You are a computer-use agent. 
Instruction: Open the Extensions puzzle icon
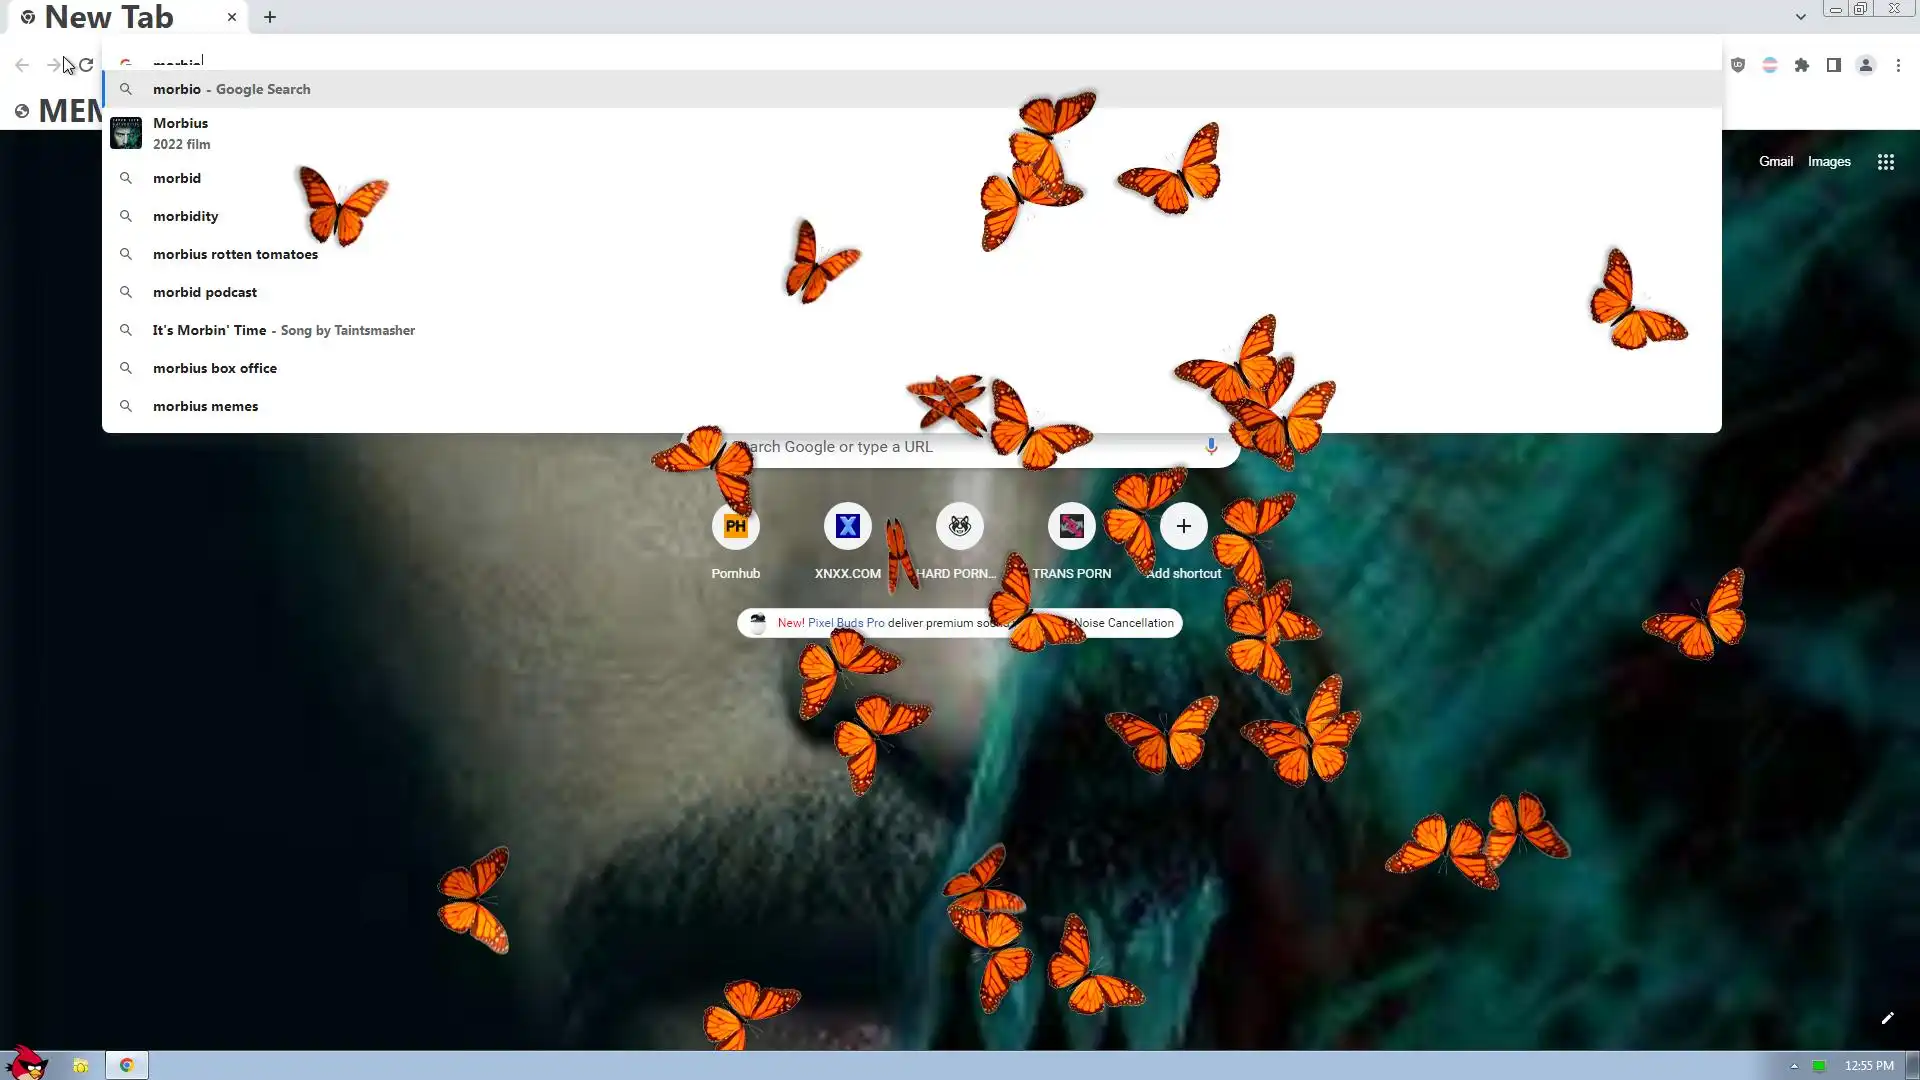pos(1801,65)
